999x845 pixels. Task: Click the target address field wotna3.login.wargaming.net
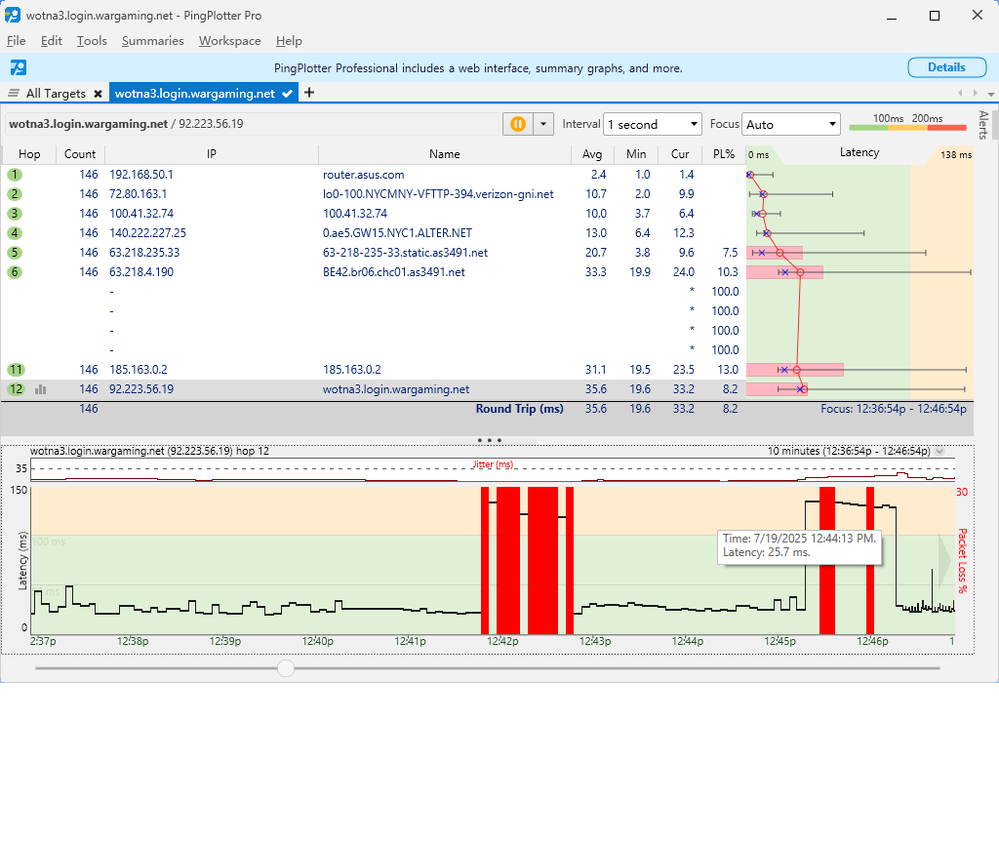tap(252, 124)
